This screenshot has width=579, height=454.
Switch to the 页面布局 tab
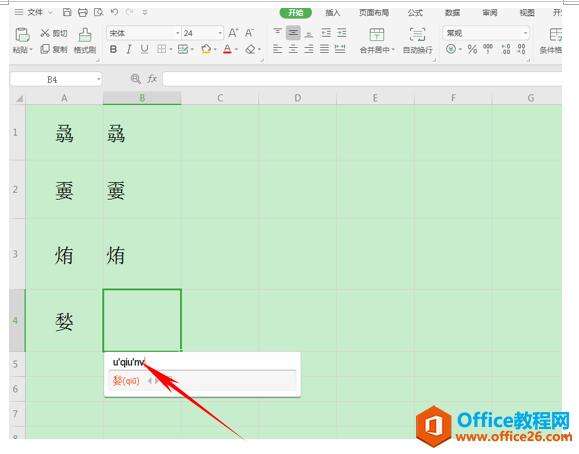374,13
